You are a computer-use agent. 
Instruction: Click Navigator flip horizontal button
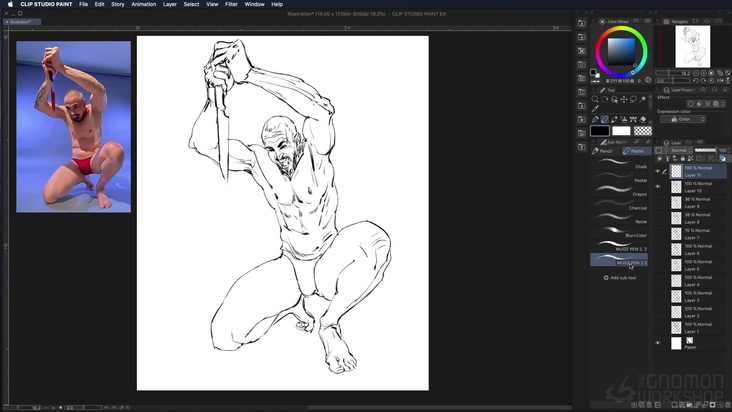pyautogui.click(x=720, y=81)
